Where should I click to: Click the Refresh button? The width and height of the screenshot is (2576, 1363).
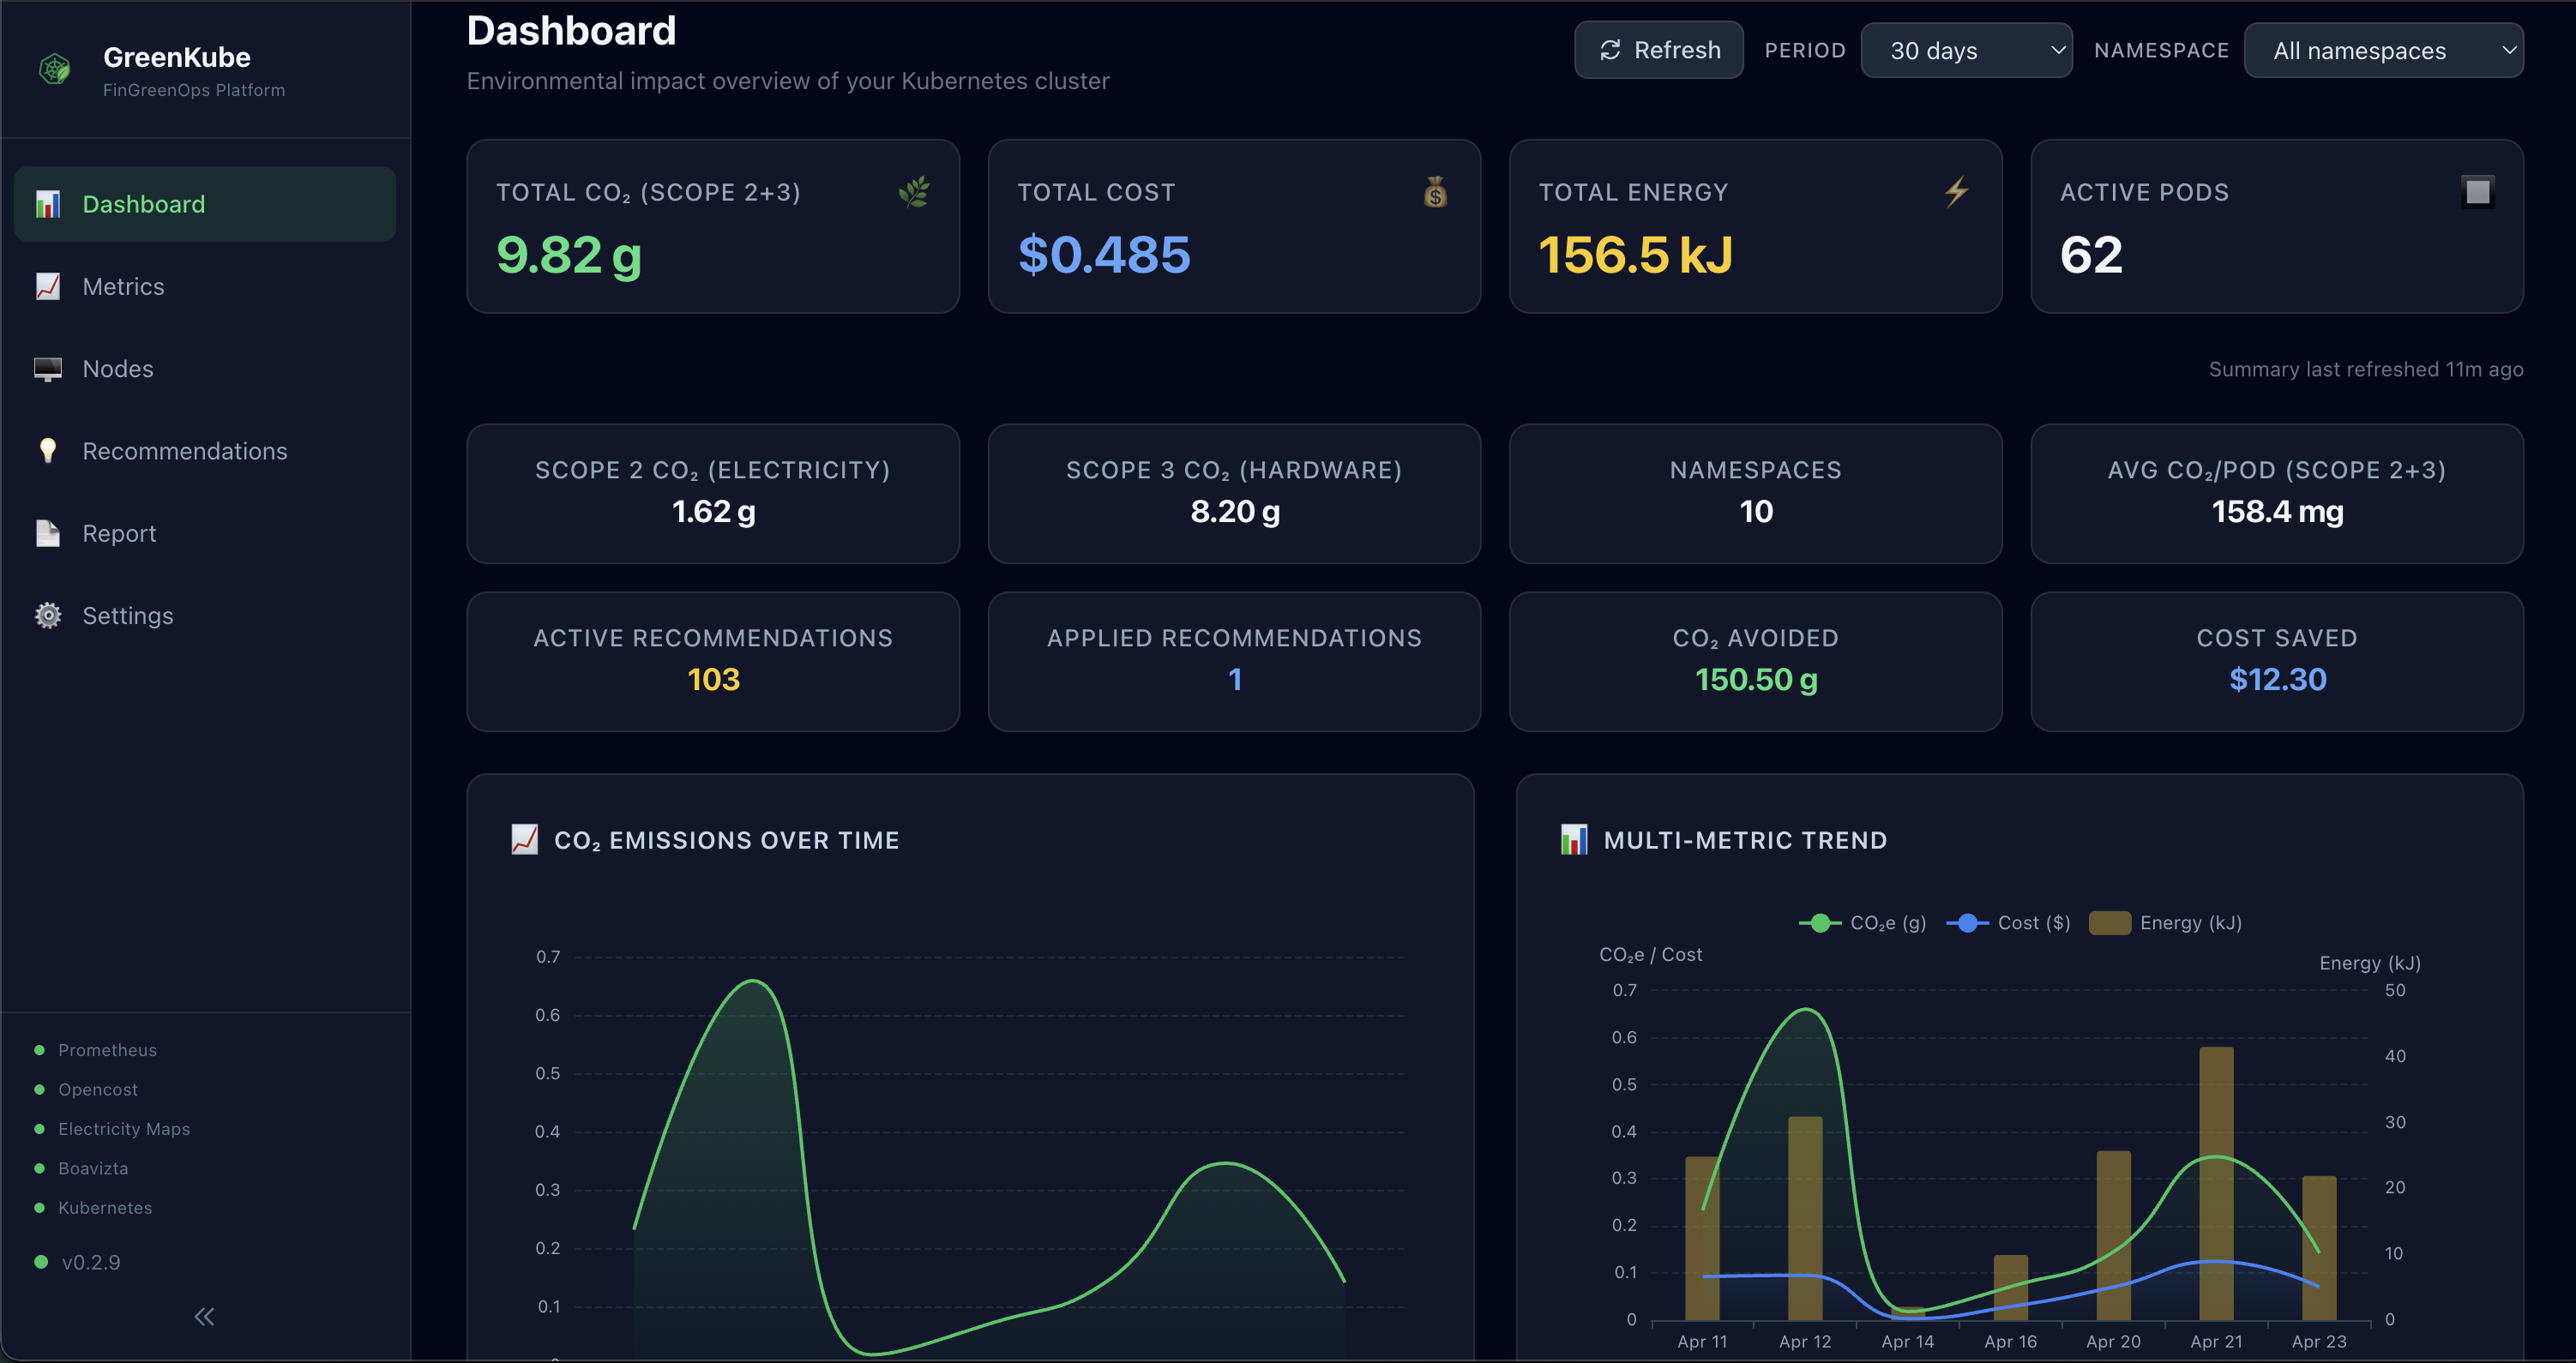tap(1659, 50)
